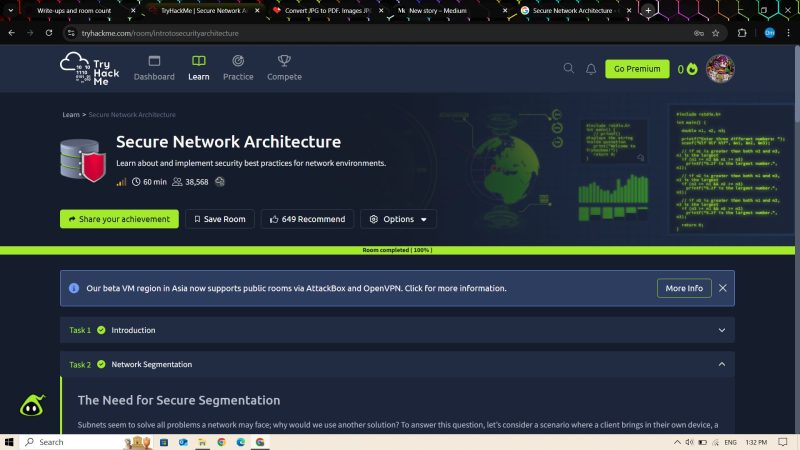
Task: Go back in browser history
Action: point(11,33)
